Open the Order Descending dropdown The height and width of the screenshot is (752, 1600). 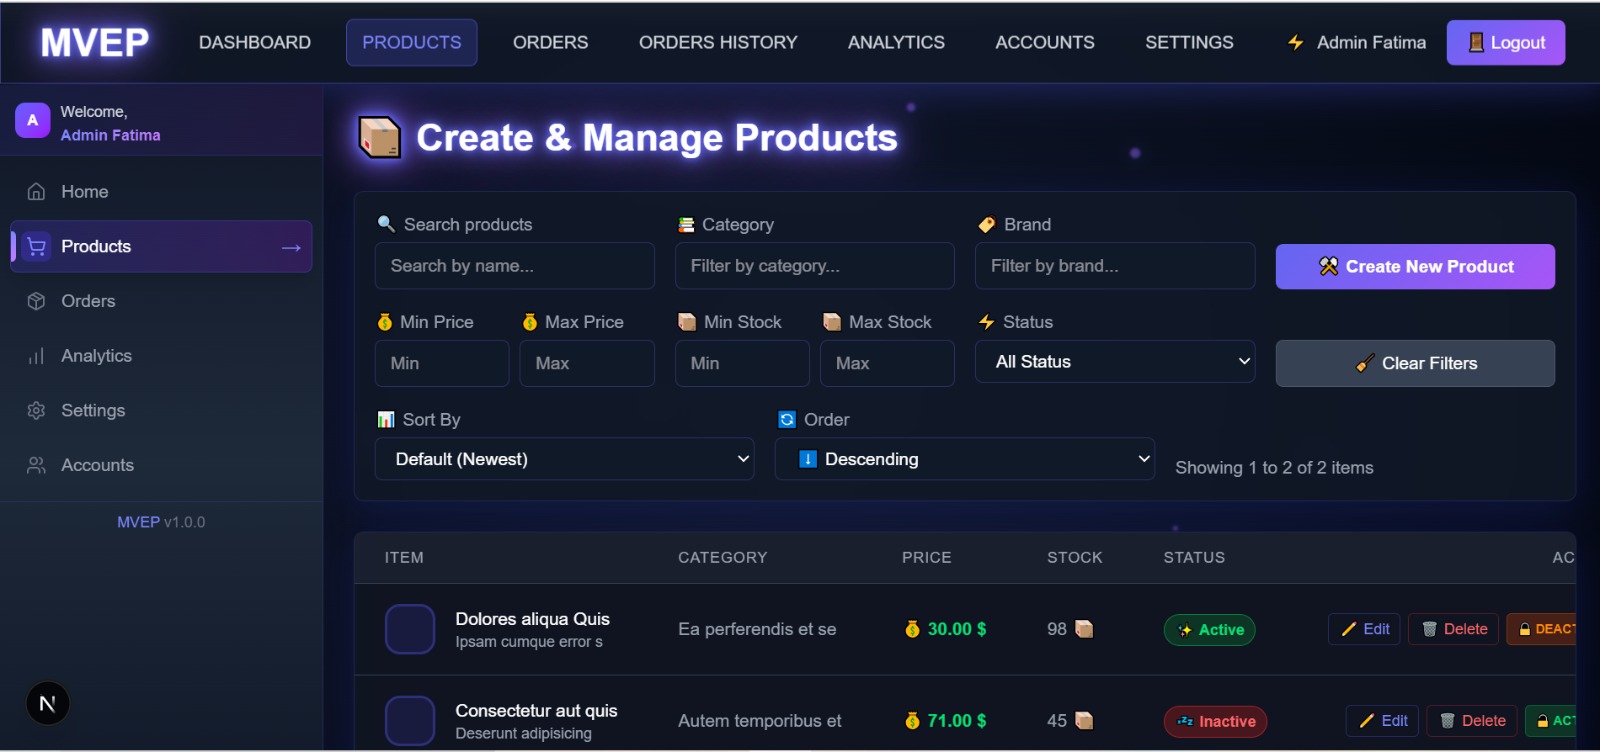[965, 459]
